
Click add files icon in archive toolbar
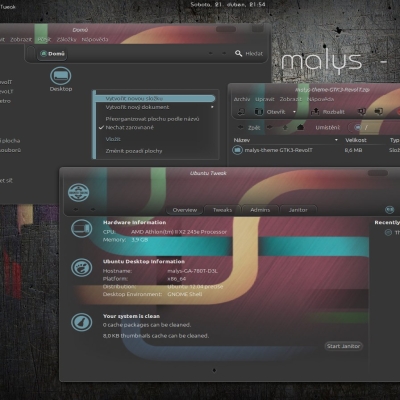click(x=362, y=111)
